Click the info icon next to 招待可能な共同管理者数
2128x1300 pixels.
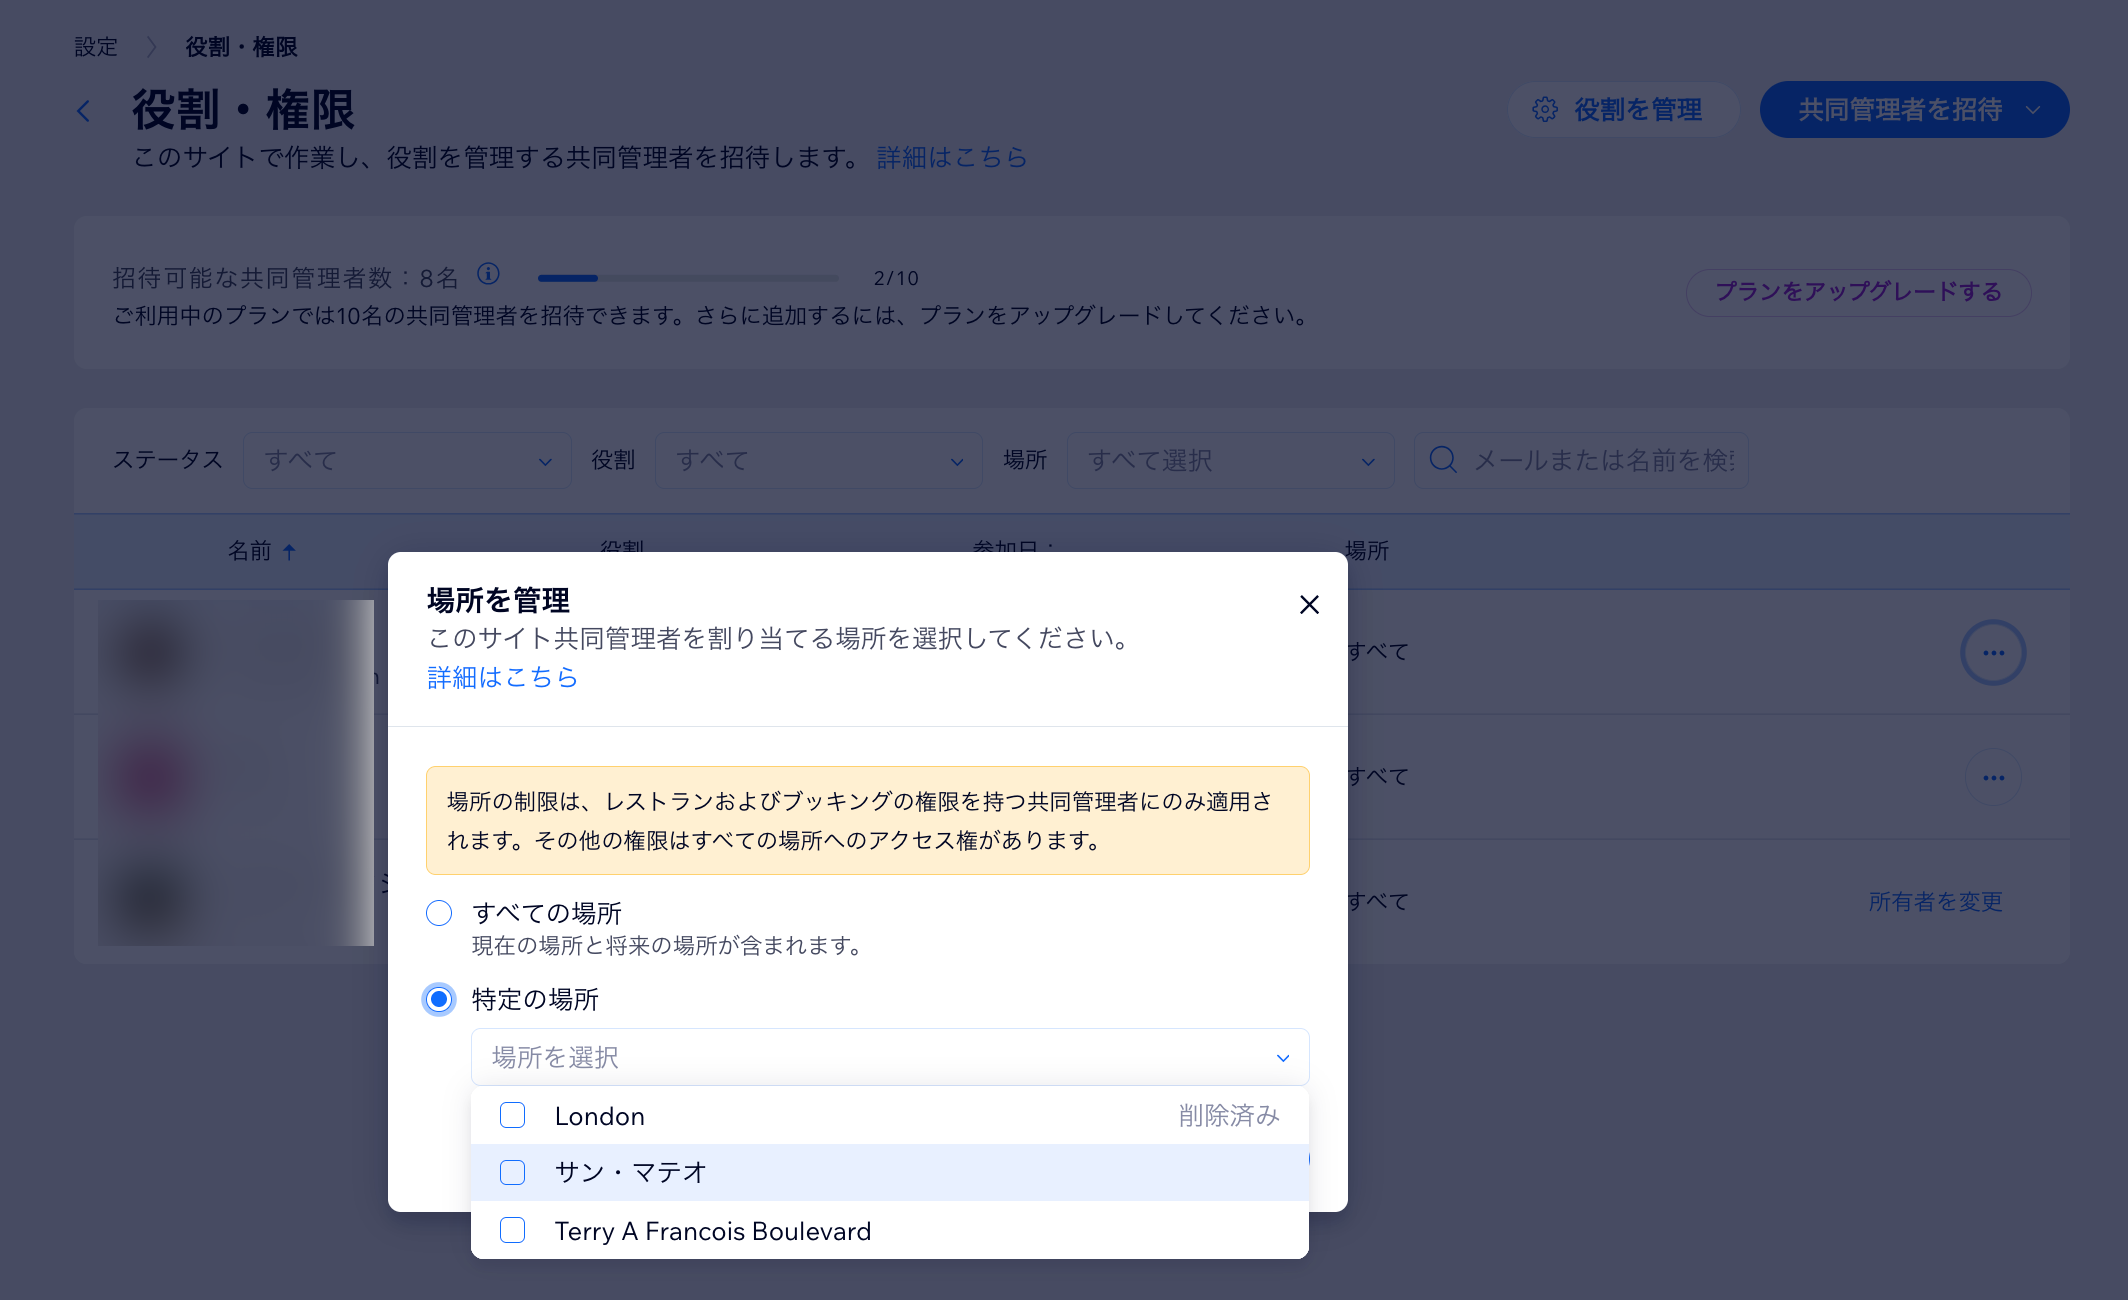(489, 275)
